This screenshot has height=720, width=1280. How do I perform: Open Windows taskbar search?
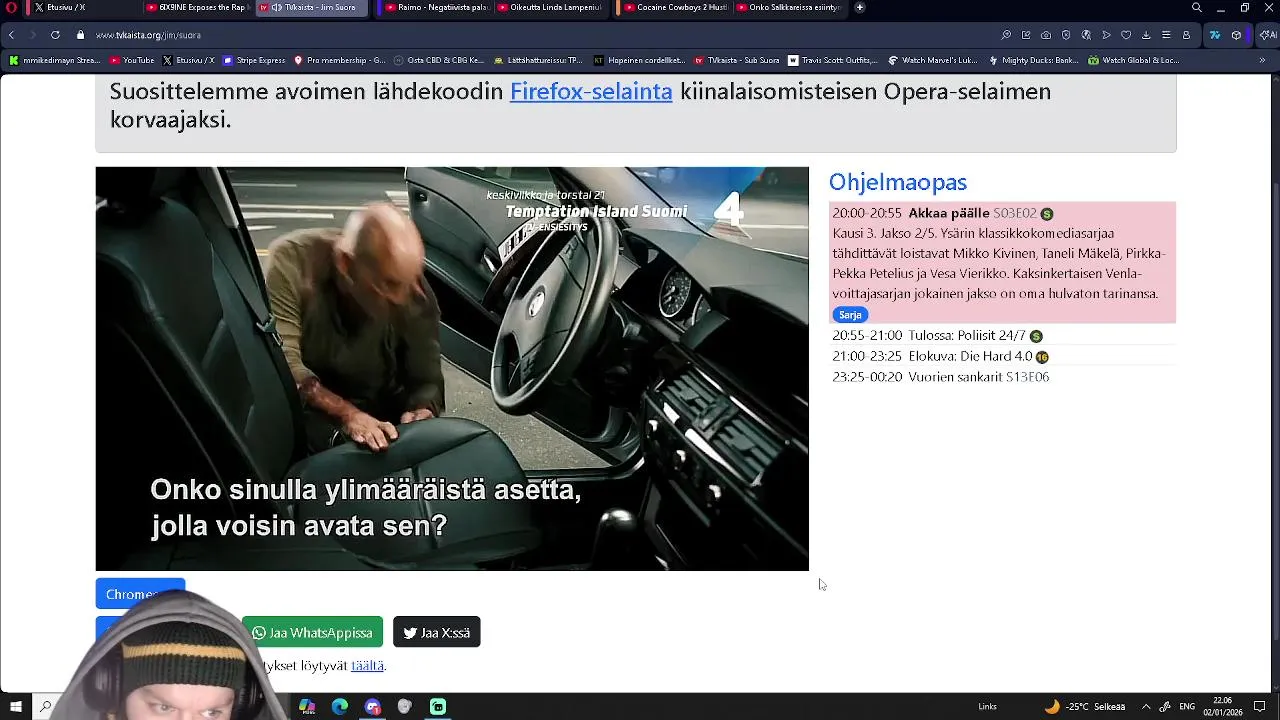click(45, 706)
